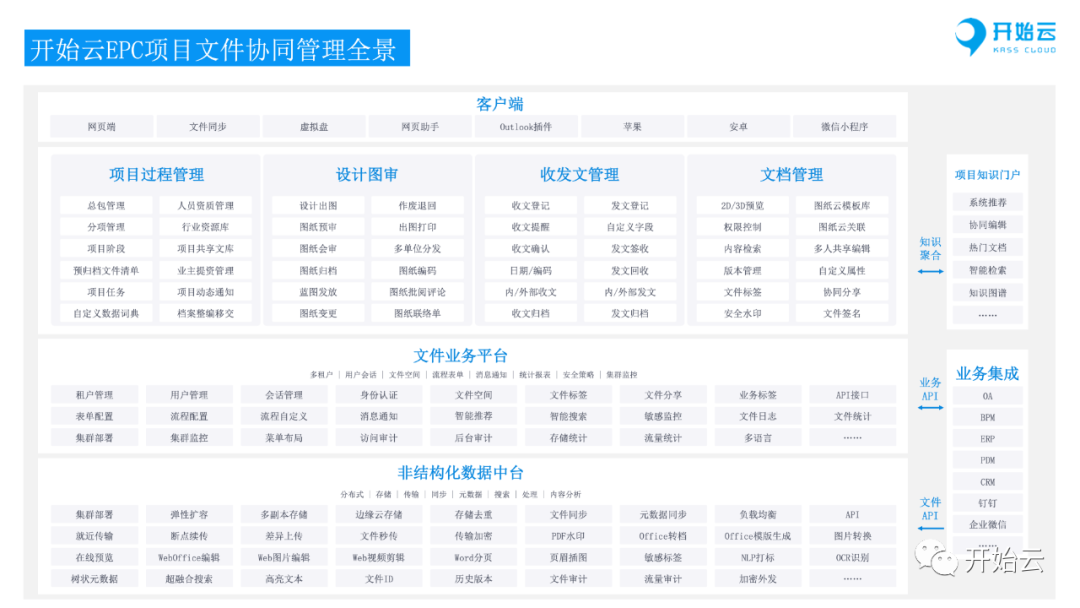Open the Outlook插件 client box
The height and width of the screenshot is (608, 1080).
(x=525, y=127)
